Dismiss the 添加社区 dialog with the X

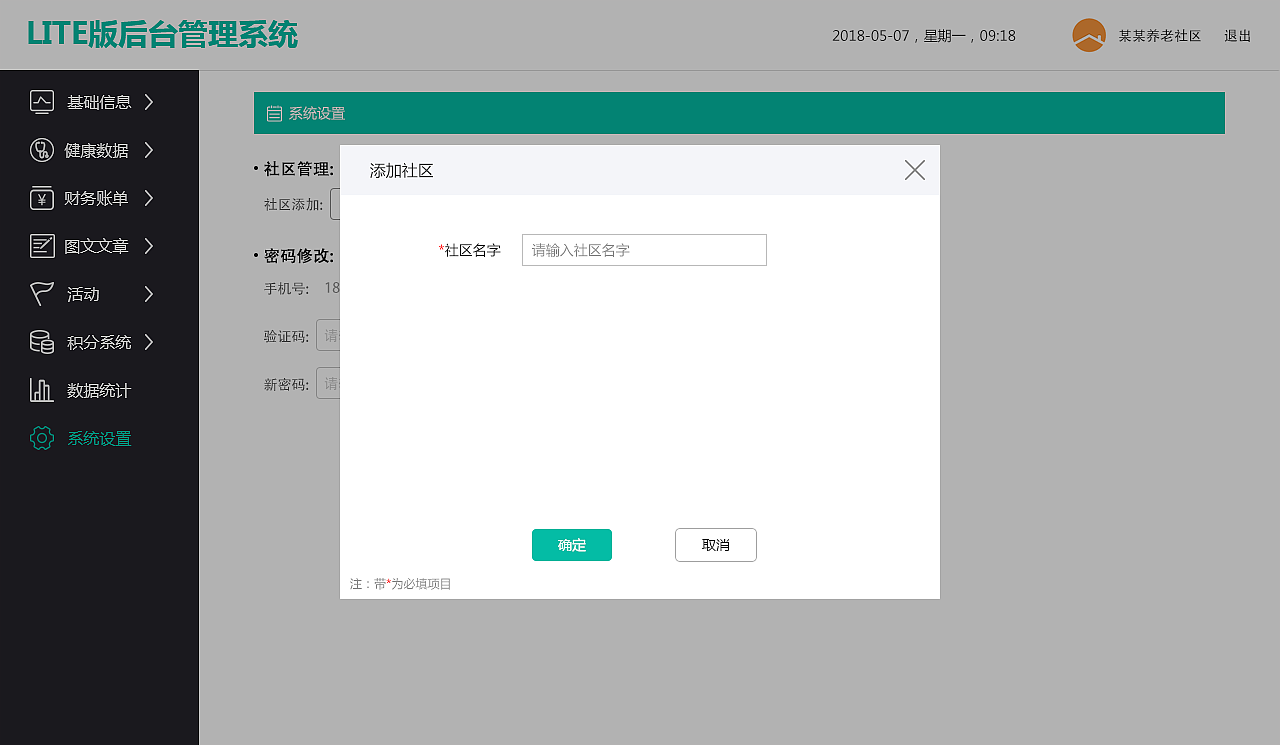coord(914,170)
